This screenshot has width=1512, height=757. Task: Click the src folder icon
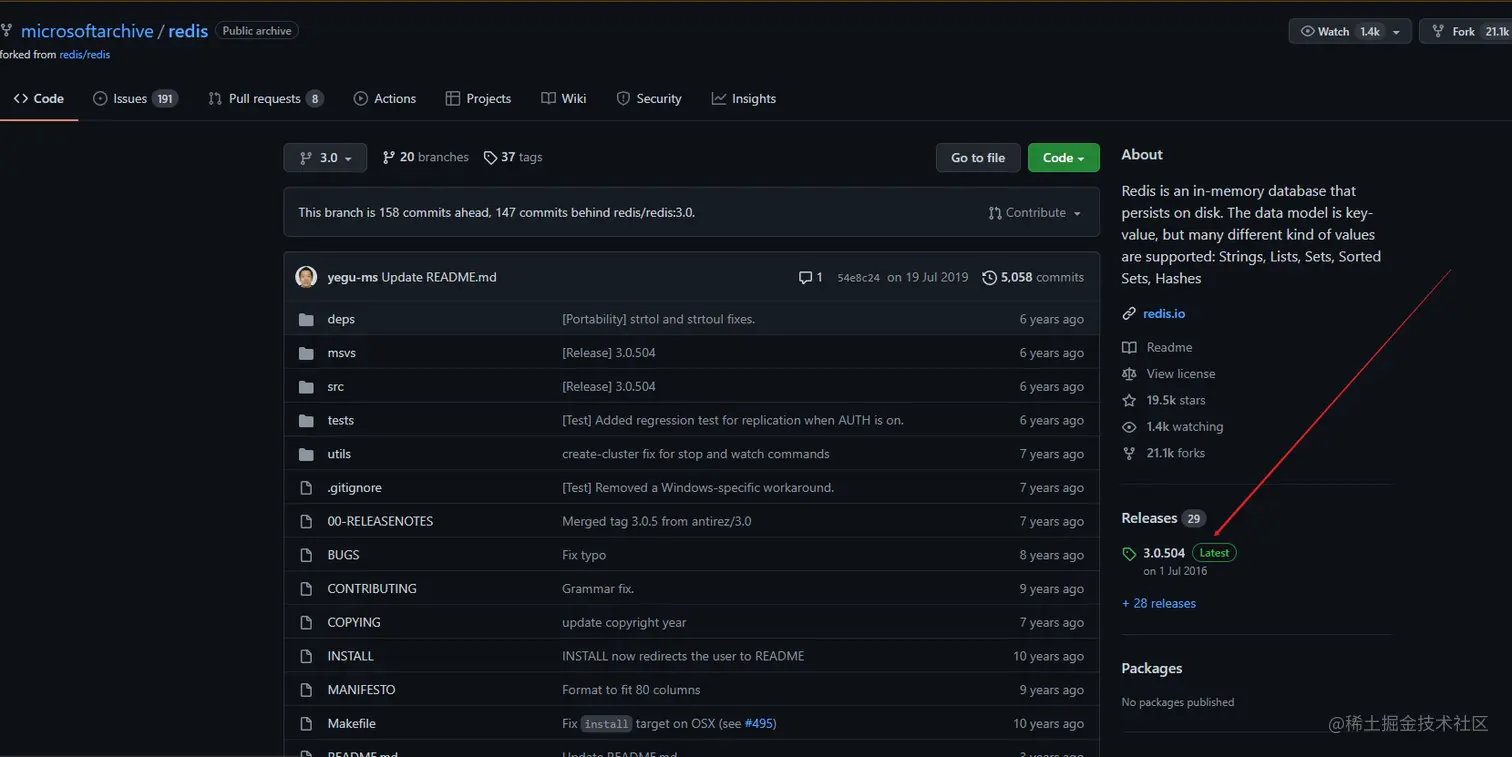306,386
